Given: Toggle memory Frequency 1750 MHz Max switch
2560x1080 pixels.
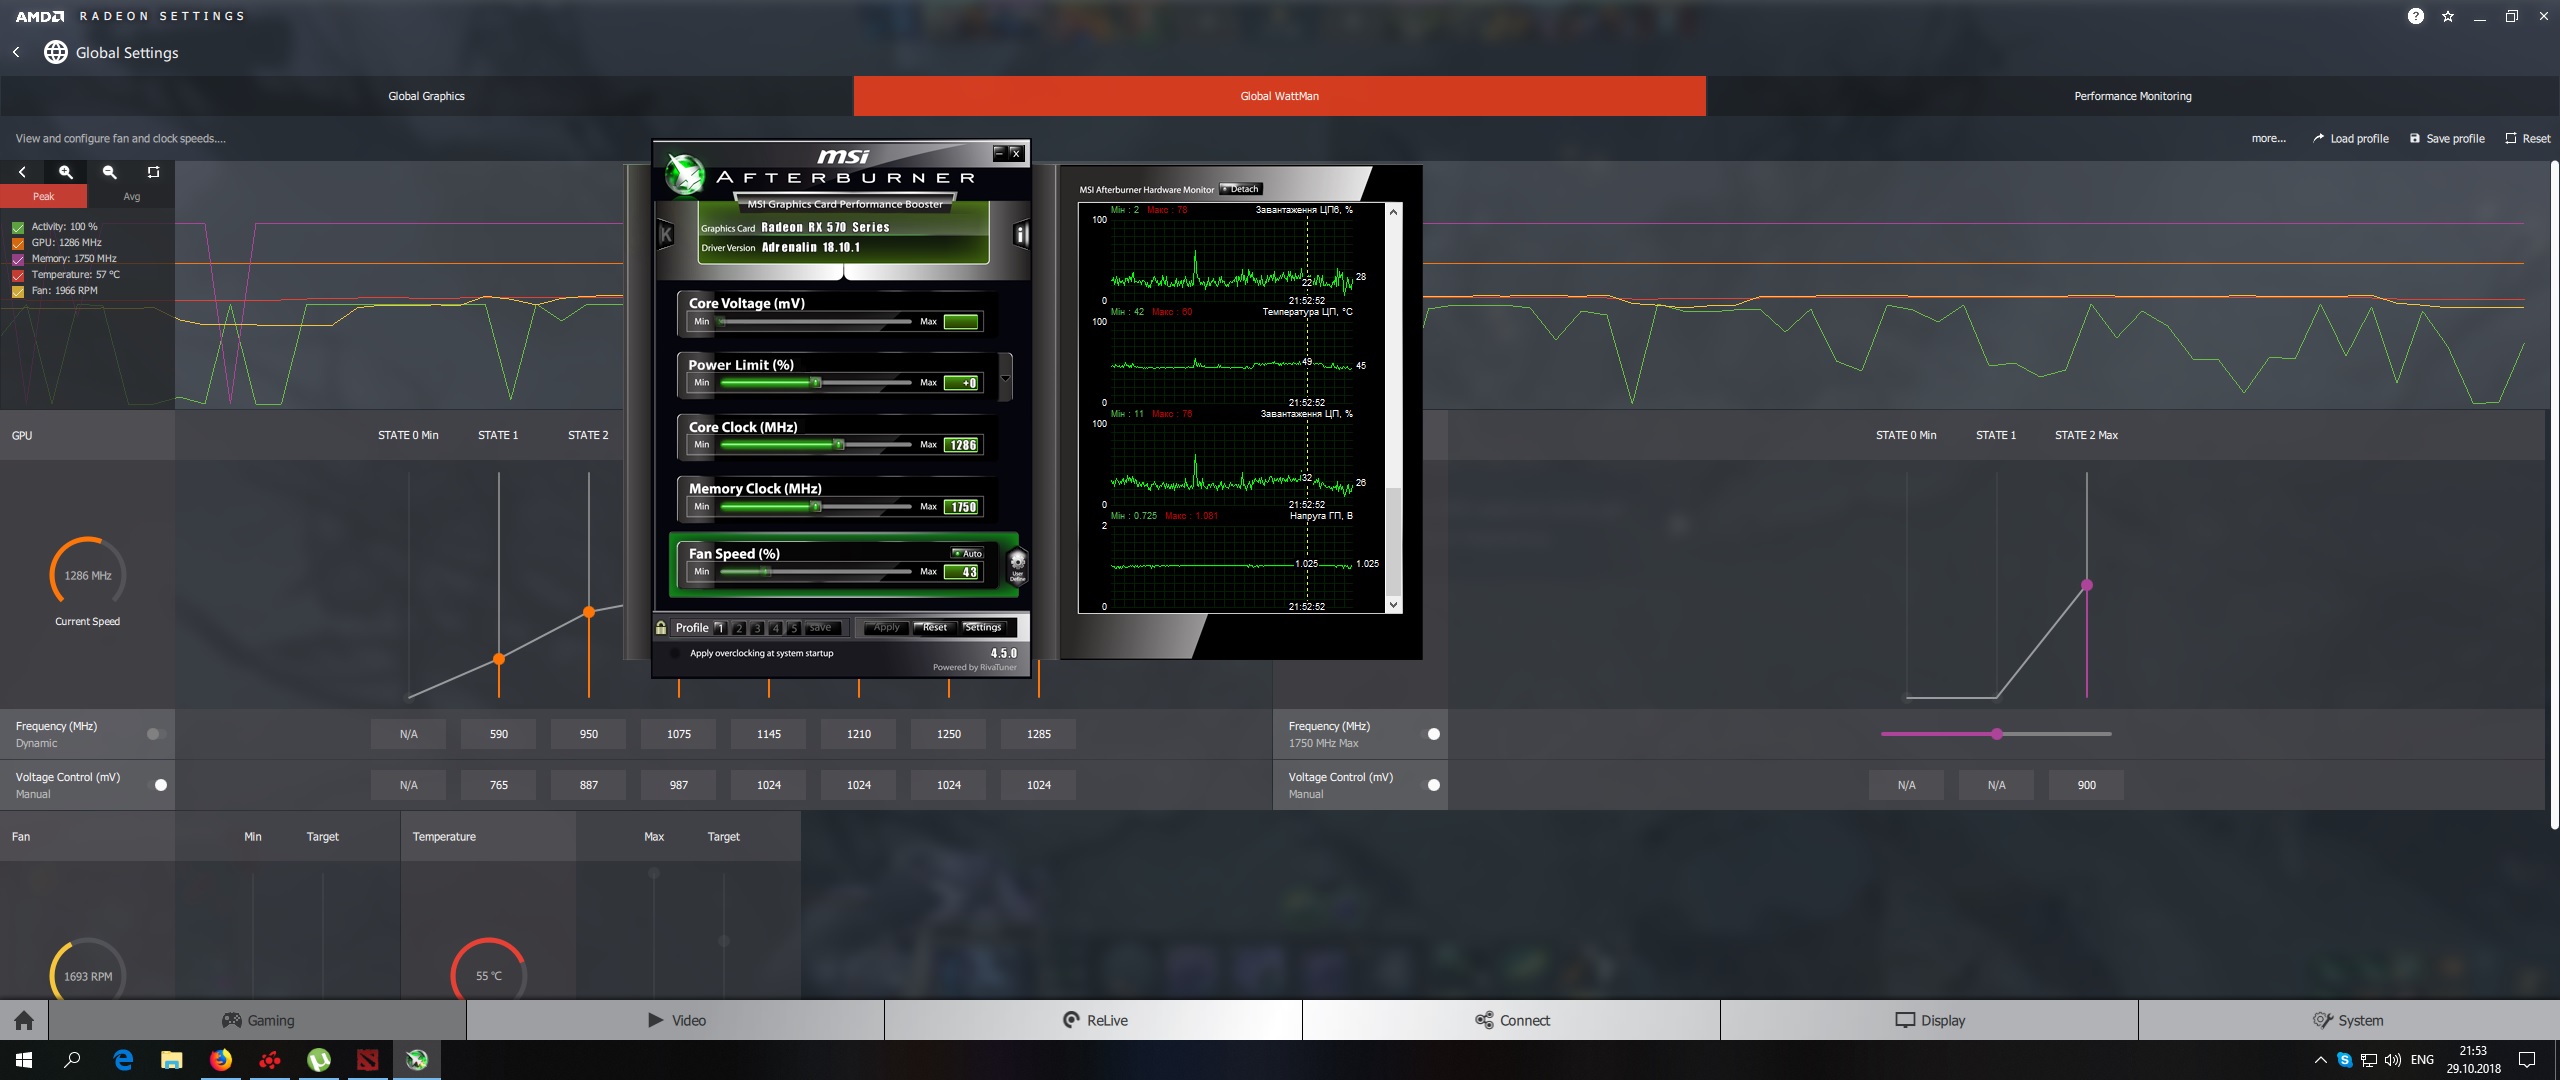Looking at the screenshot, I should pyautogui.click(x=1432, y=734).
